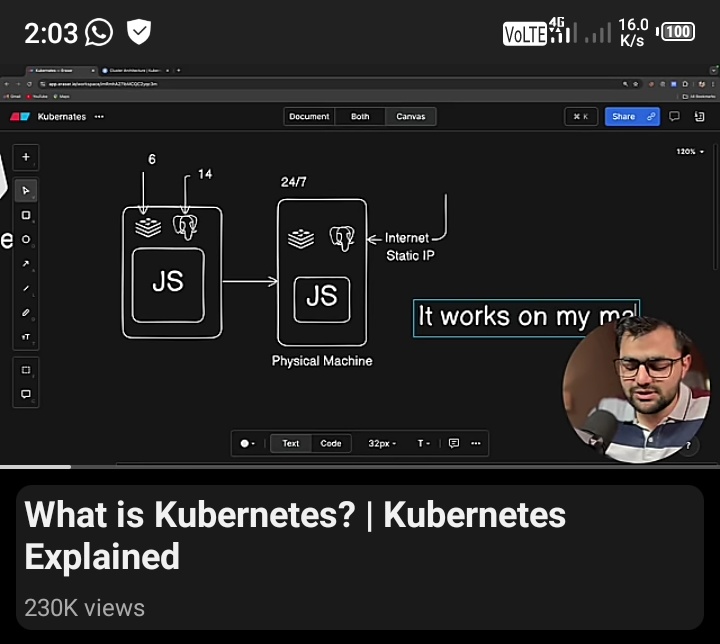This screenshot has height=644, width=720.
Task: Open the 120% zoom dropdown
Action: click(x=690, y=152)
